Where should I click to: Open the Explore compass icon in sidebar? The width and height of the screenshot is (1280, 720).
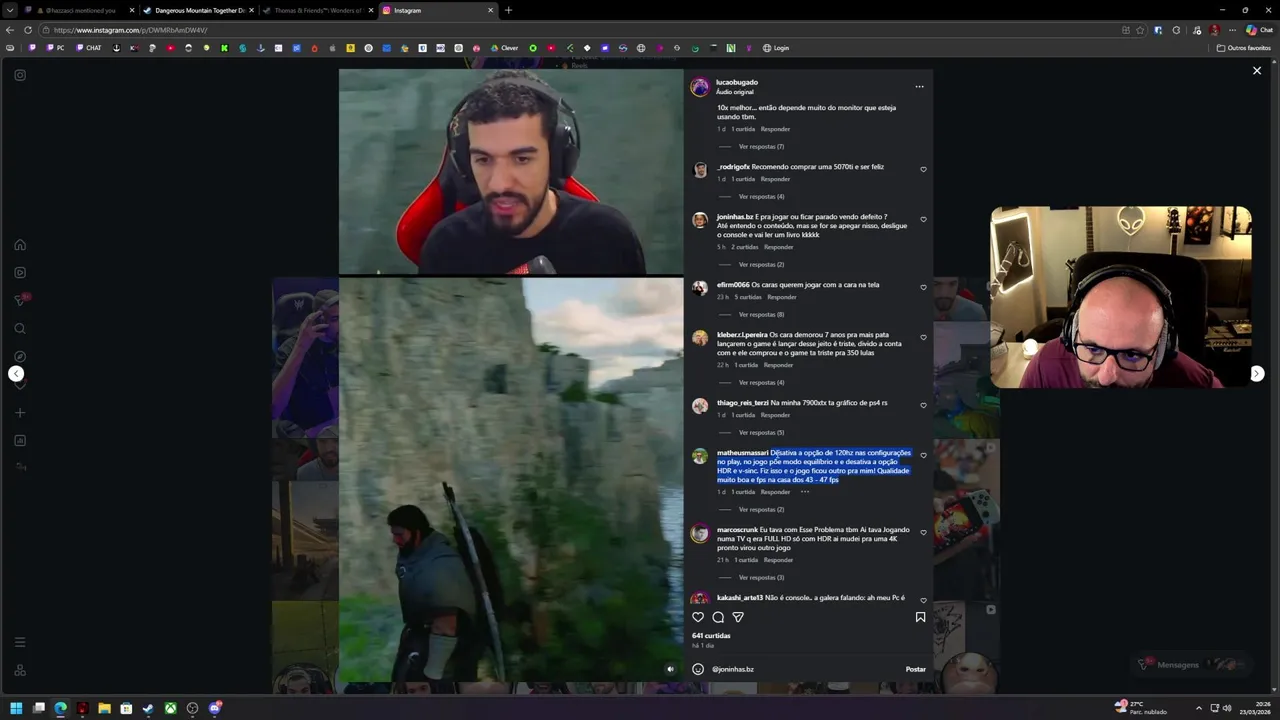pos(19,356)
